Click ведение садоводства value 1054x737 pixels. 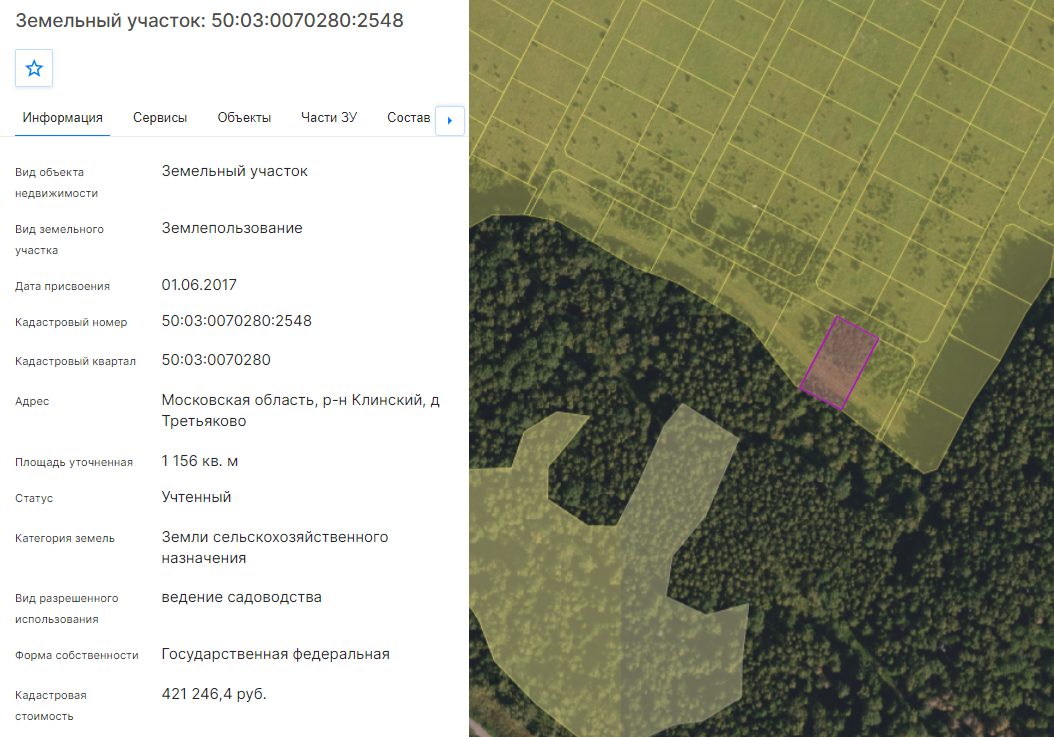(x=241, y=597)
